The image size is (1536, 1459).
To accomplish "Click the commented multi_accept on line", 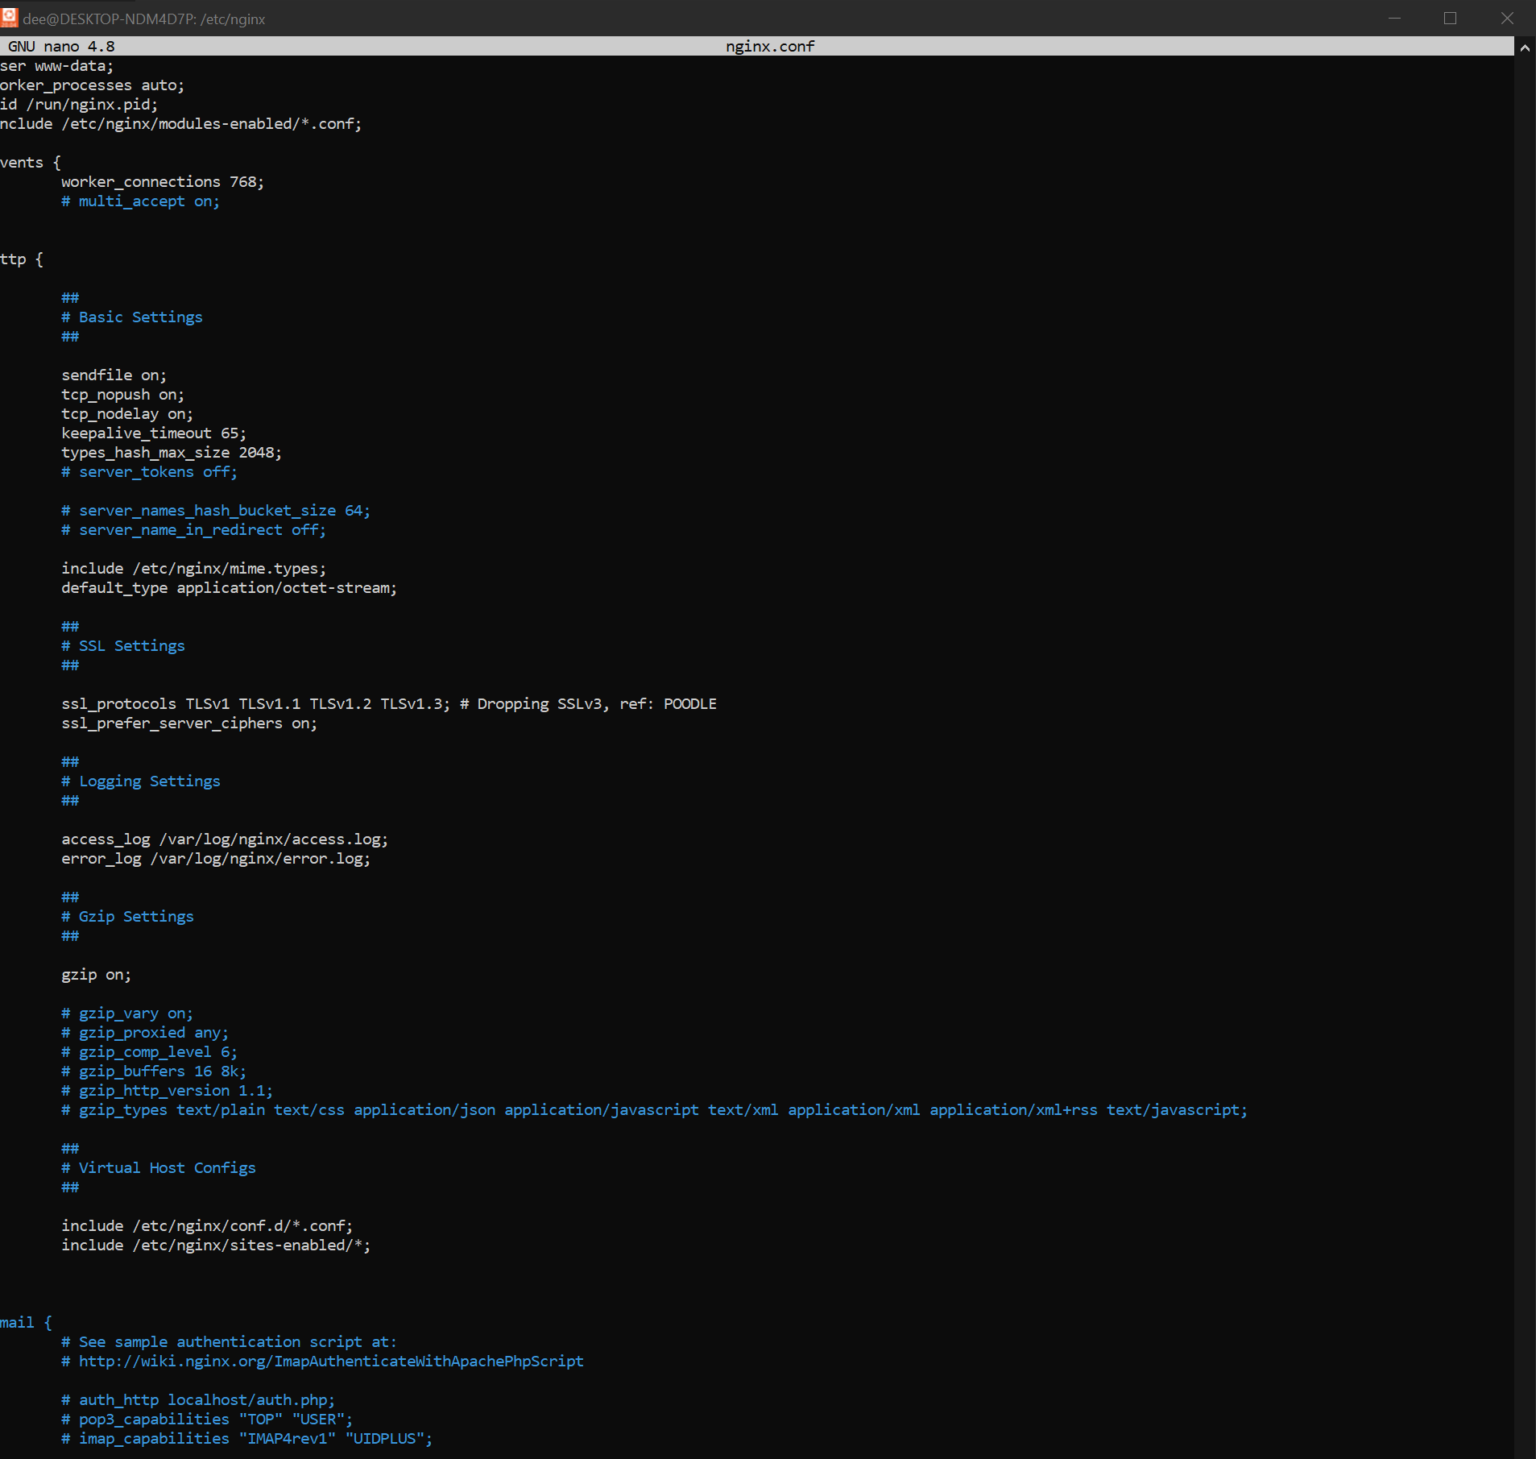I will click(140, 201).
